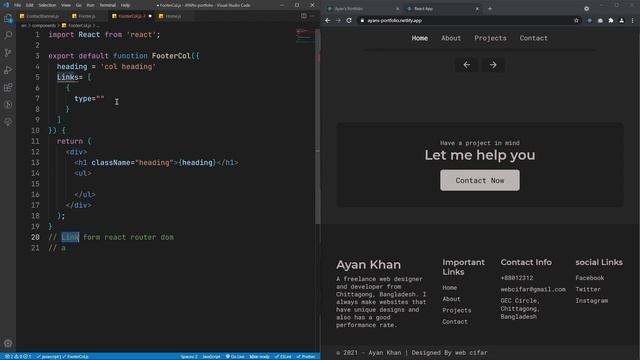This screenshot has width=640, height=360.
Task: Click the Twitter social link in footer
Action: tap(588, 289)
